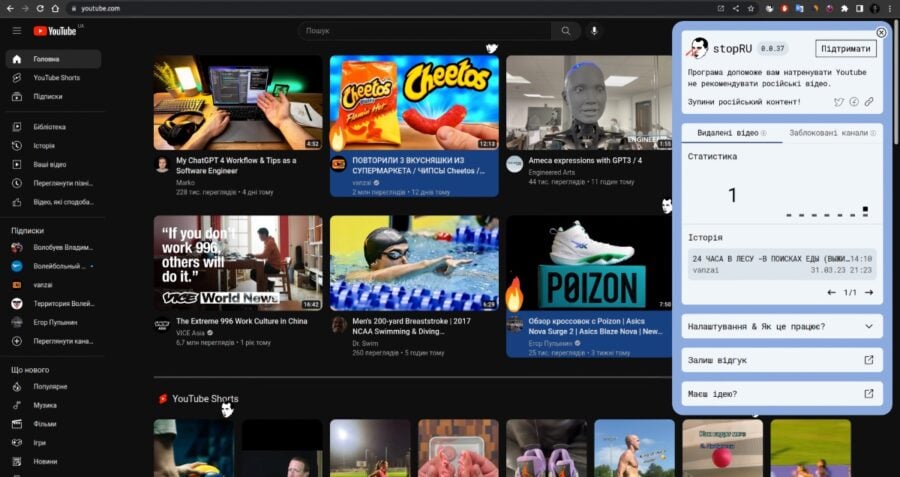Viewport: 900px width, 477px height.
Task: Expand Налаштування & Як це працює?
Action: click(782, 327)
